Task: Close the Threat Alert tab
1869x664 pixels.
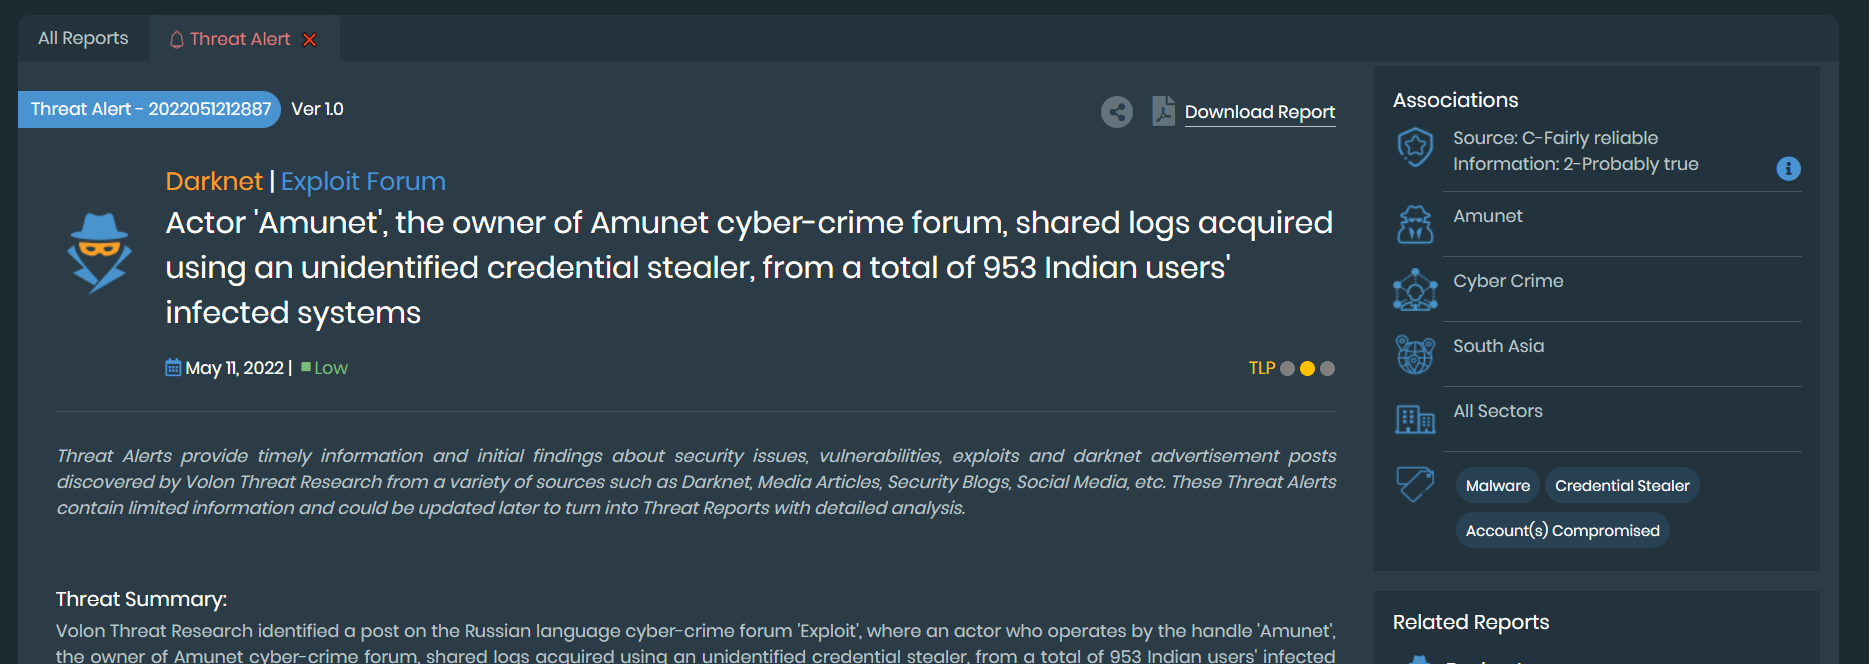Action: (309, 39)
